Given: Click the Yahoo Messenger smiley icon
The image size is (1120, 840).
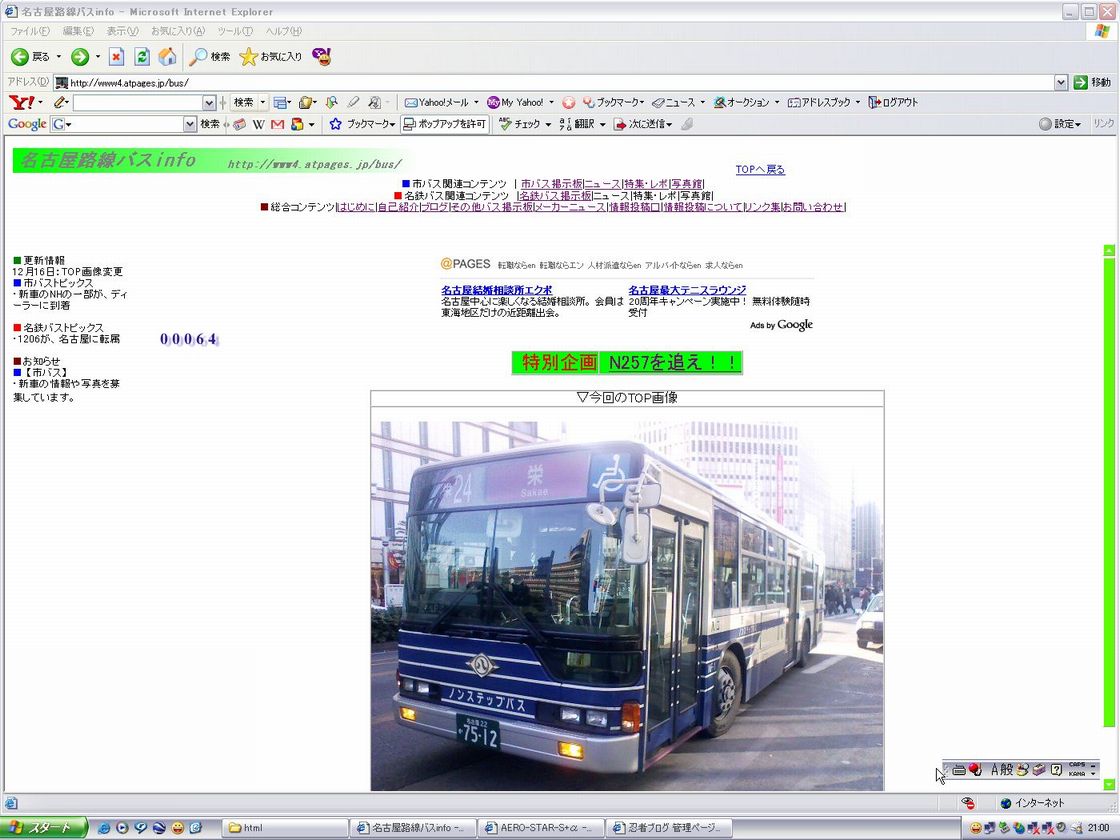Looking at the screenshot, I should tap(322, 56).
